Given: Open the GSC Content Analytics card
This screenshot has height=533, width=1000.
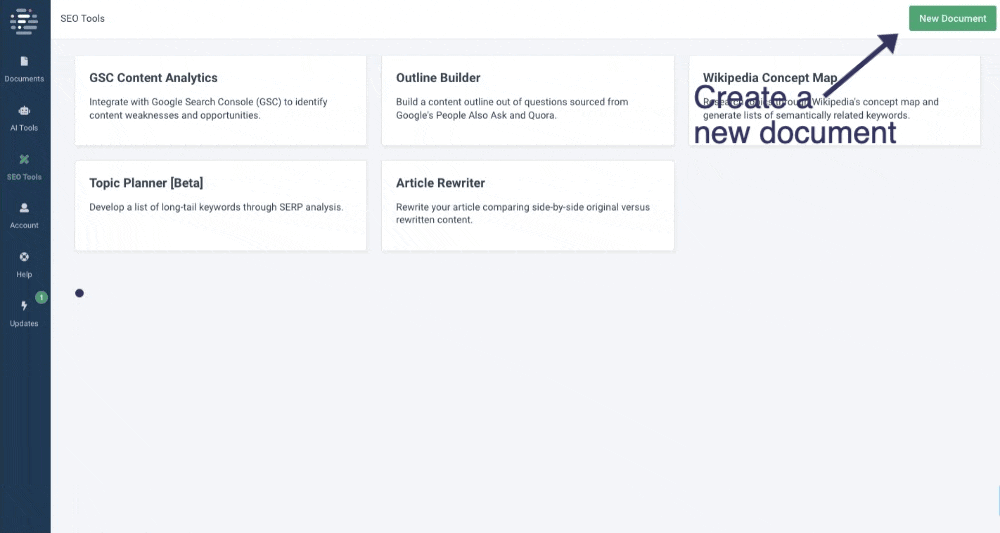Looking at the screenshot, I should point(221,101).
